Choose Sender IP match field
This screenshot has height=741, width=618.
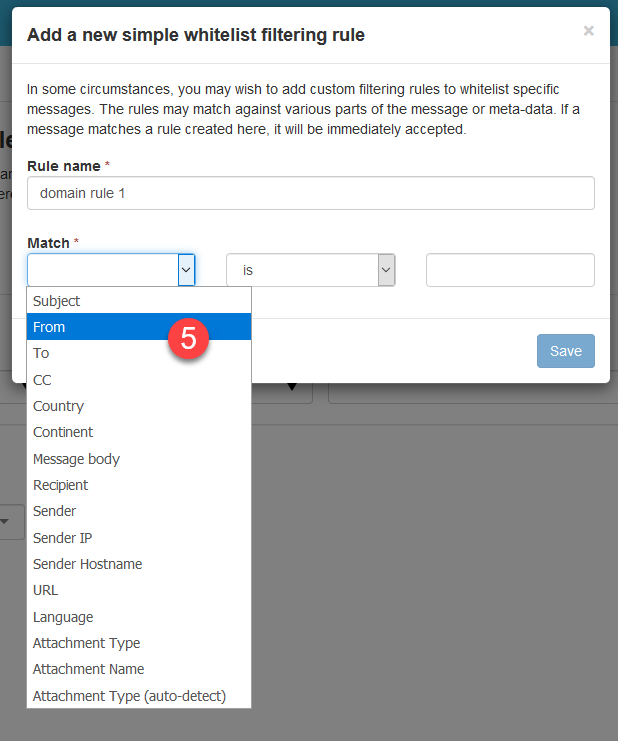pyautogui.click(x=62, y=538)
